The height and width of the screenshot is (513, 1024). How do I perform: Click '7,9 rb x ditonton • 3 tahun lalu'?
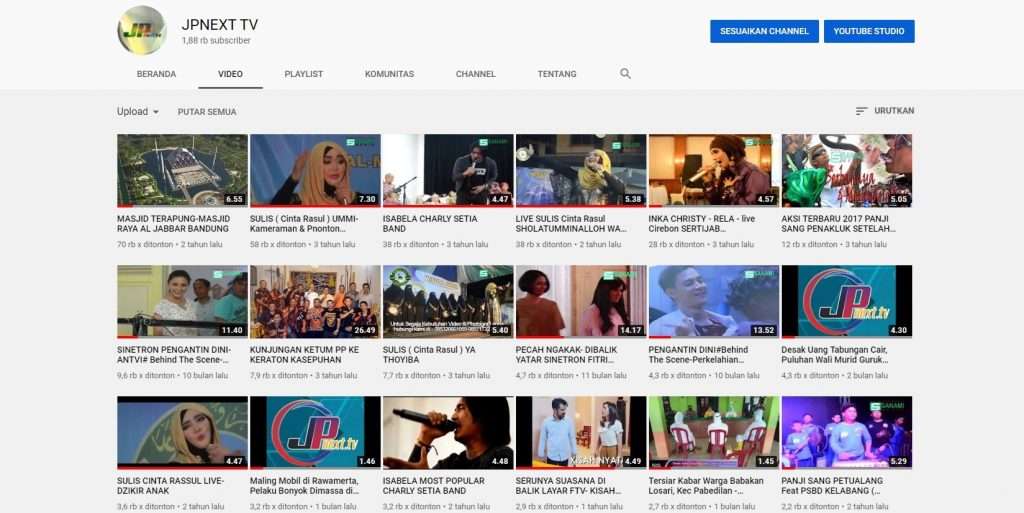[304, 376]
